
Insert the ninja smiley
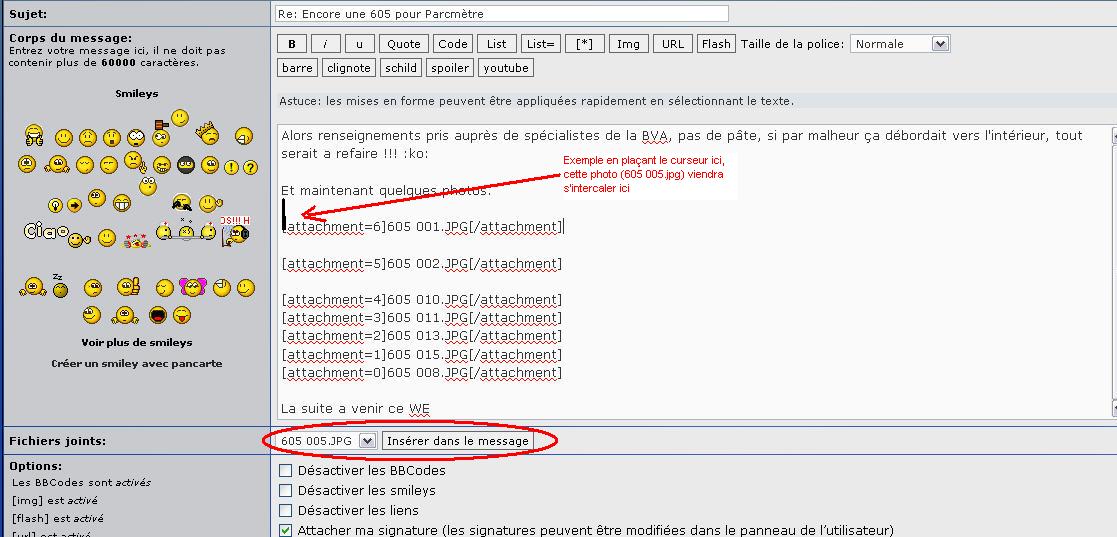tap(185, 165)
